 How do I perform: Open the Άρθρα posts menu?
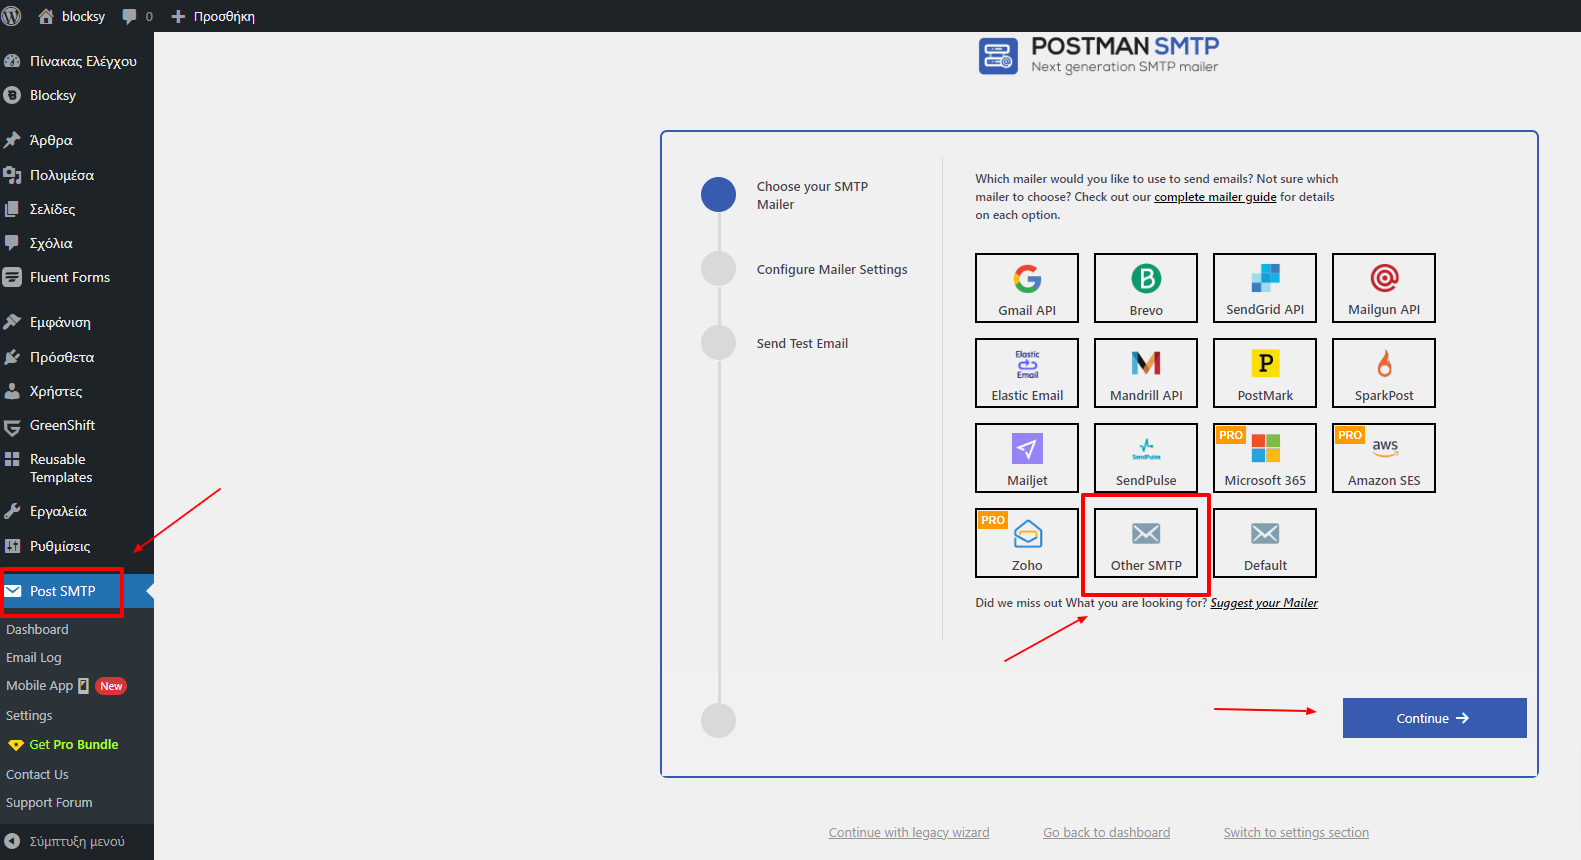[77, 140]
